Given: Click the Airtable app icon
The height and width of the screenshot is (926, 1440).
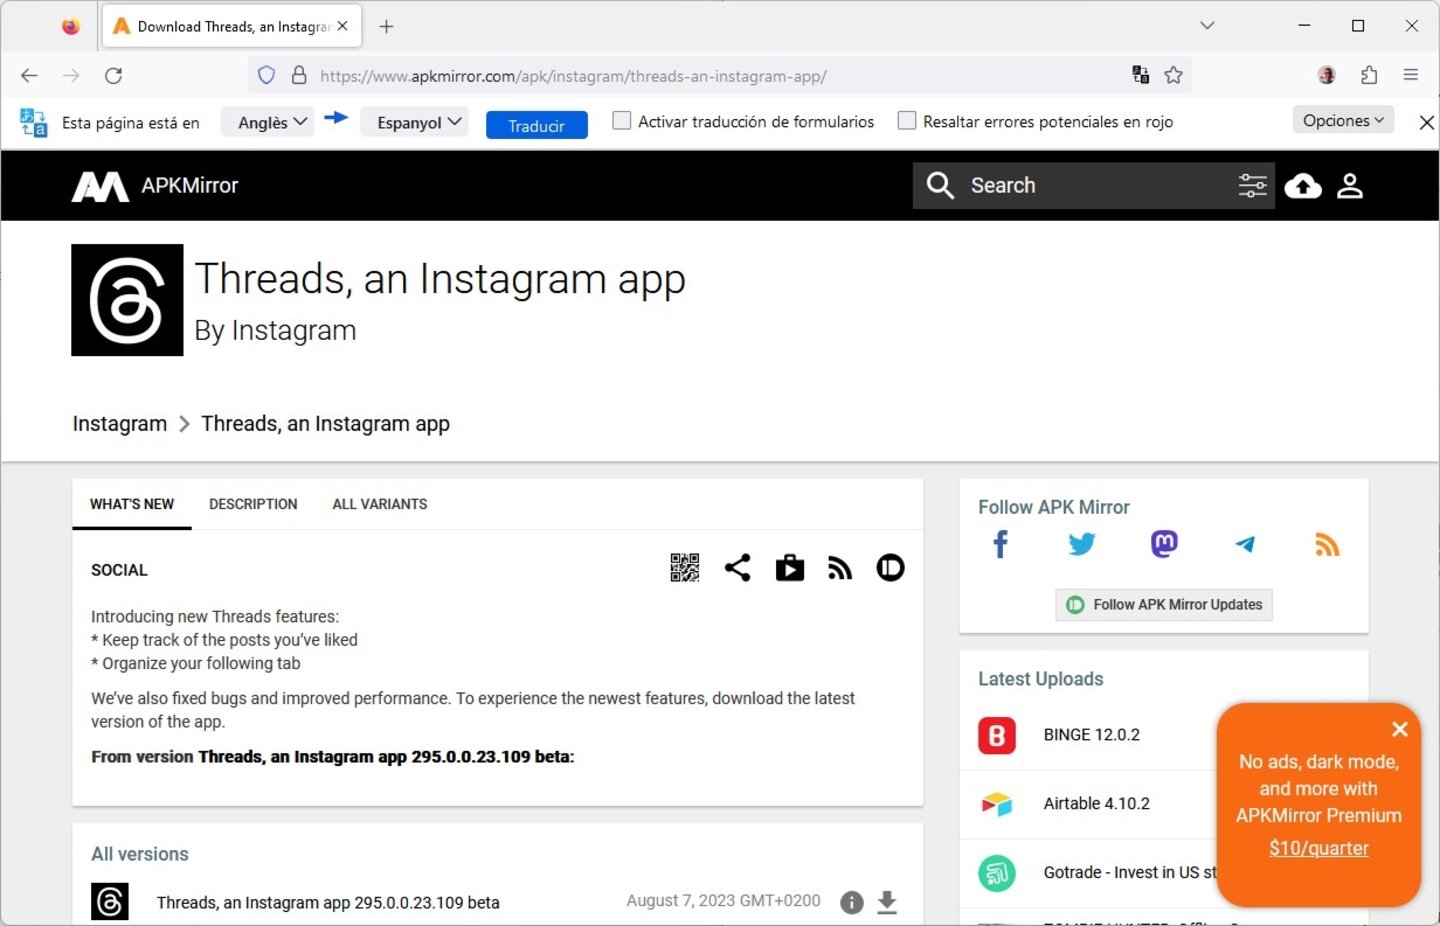Looking at the screenshot, I should pyautogui.click(x=997, y=804).
